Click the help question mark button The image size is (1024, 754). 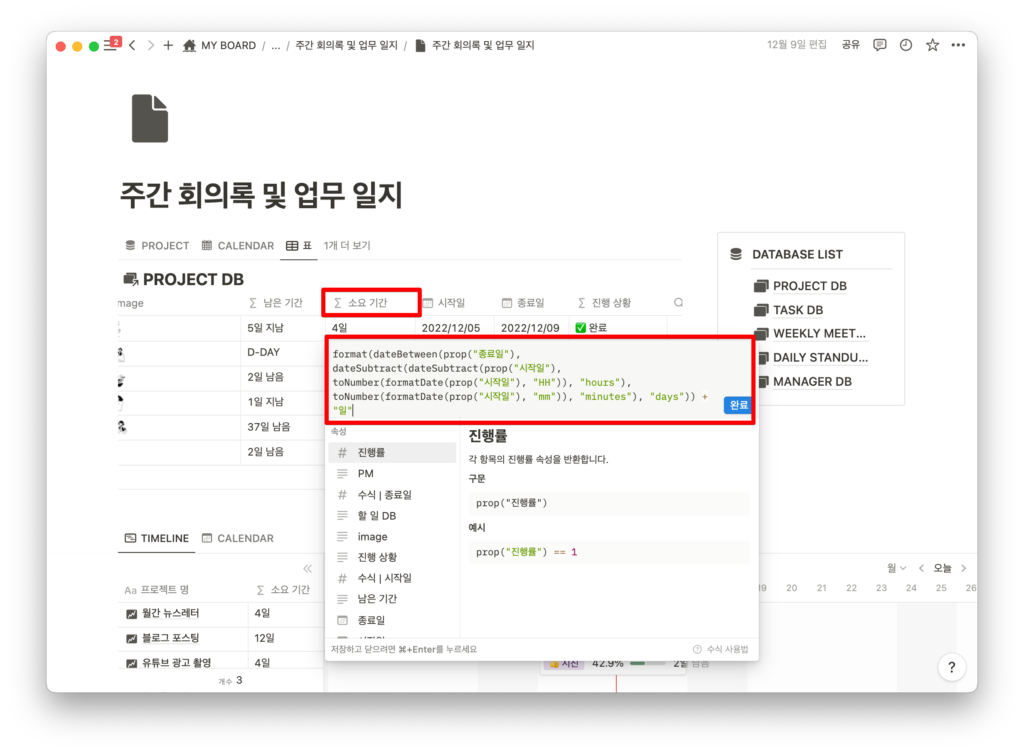click(x=951, y=667)
